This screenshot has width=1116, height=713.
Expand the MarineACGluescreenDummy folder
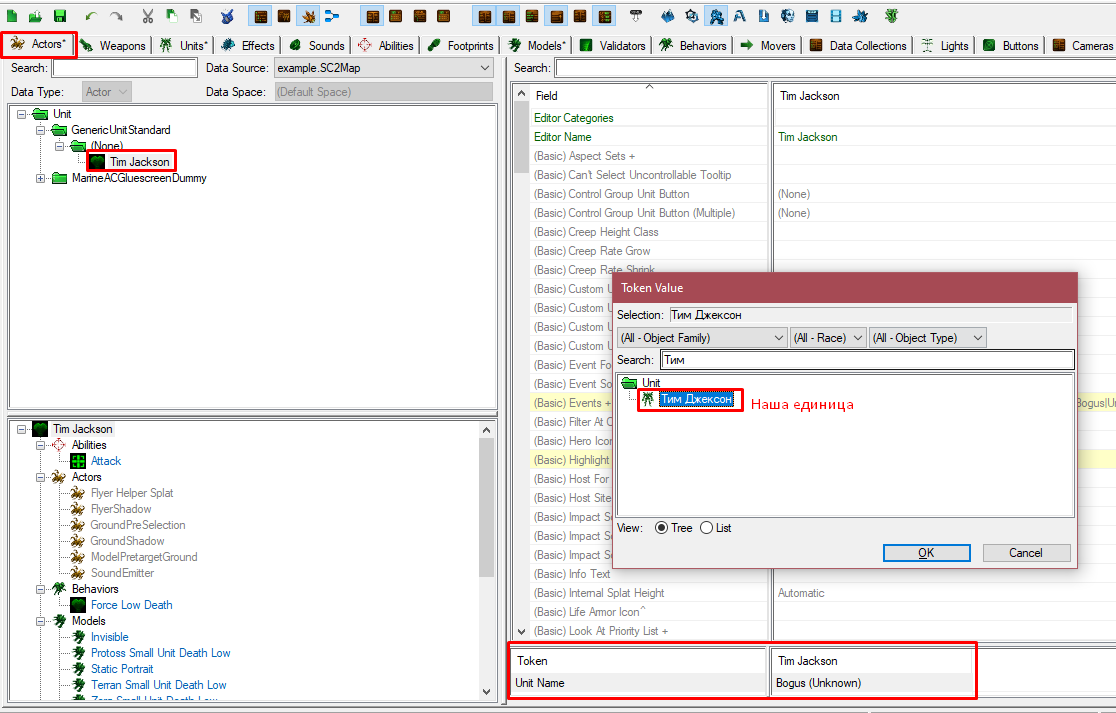(x=41, y=179)
